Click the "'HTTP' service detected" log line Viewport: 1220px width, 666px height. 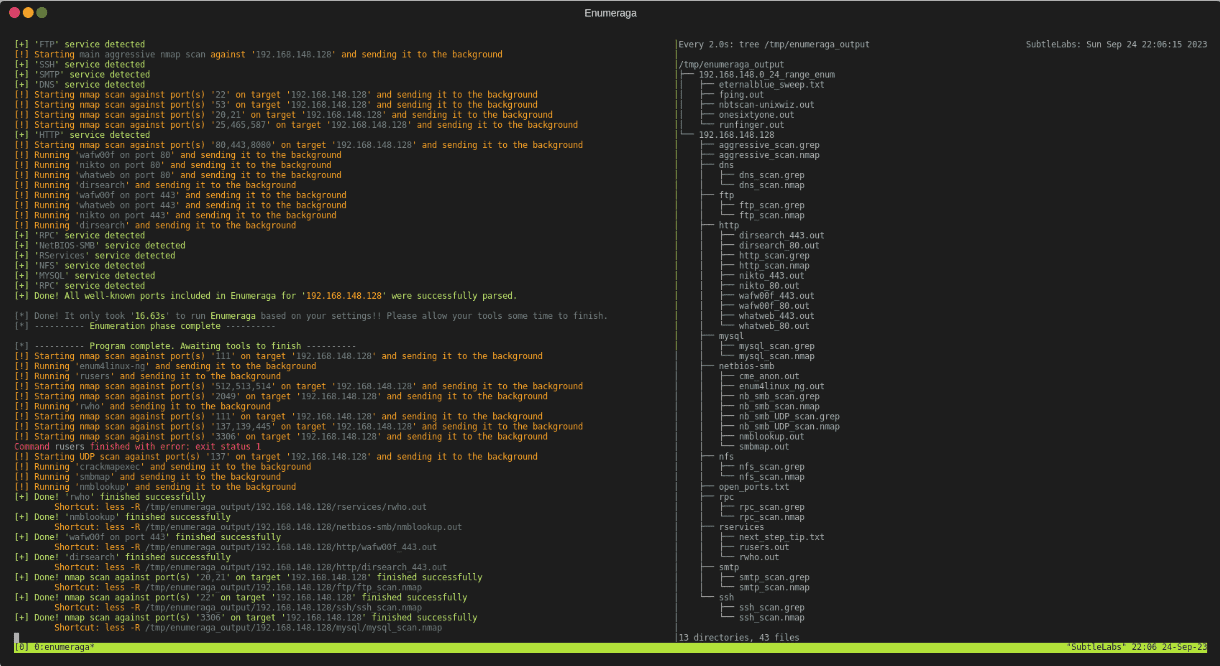82,135
